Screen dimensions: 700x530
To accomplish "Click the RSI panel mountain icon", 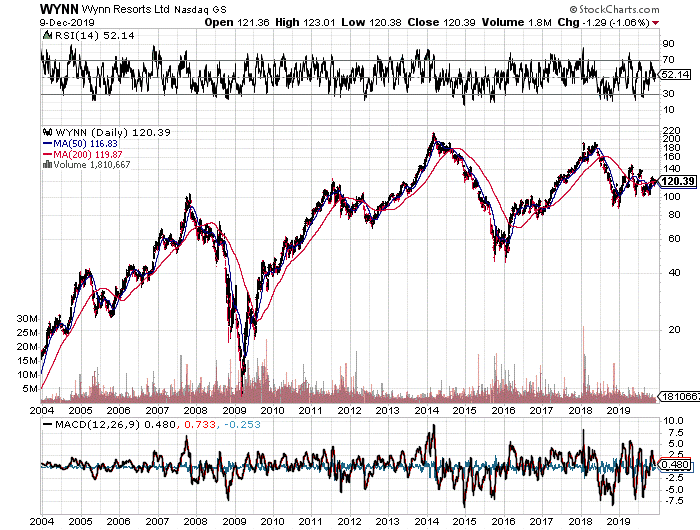I will 47,35.
